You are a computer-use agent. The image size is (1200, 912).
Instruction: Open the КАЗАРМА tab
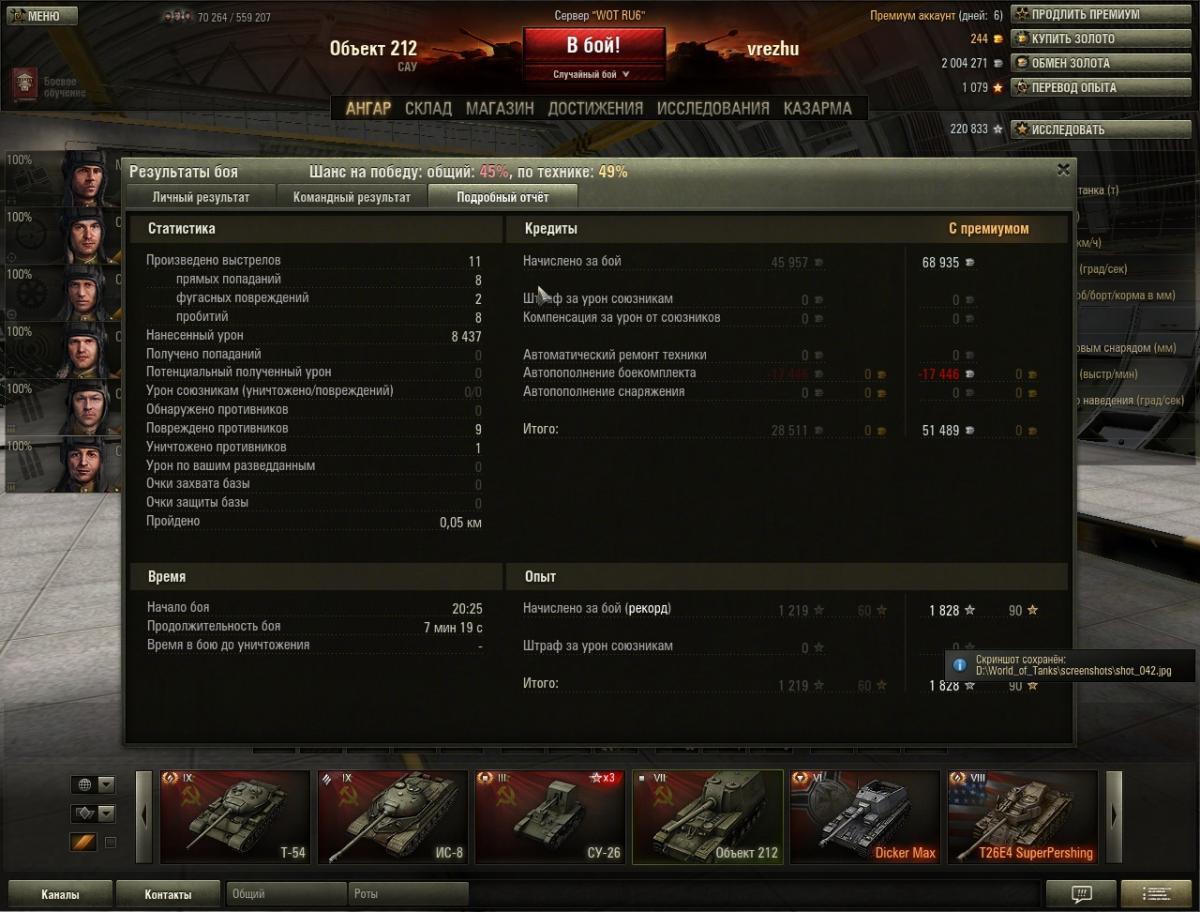[x=818, y=108]
